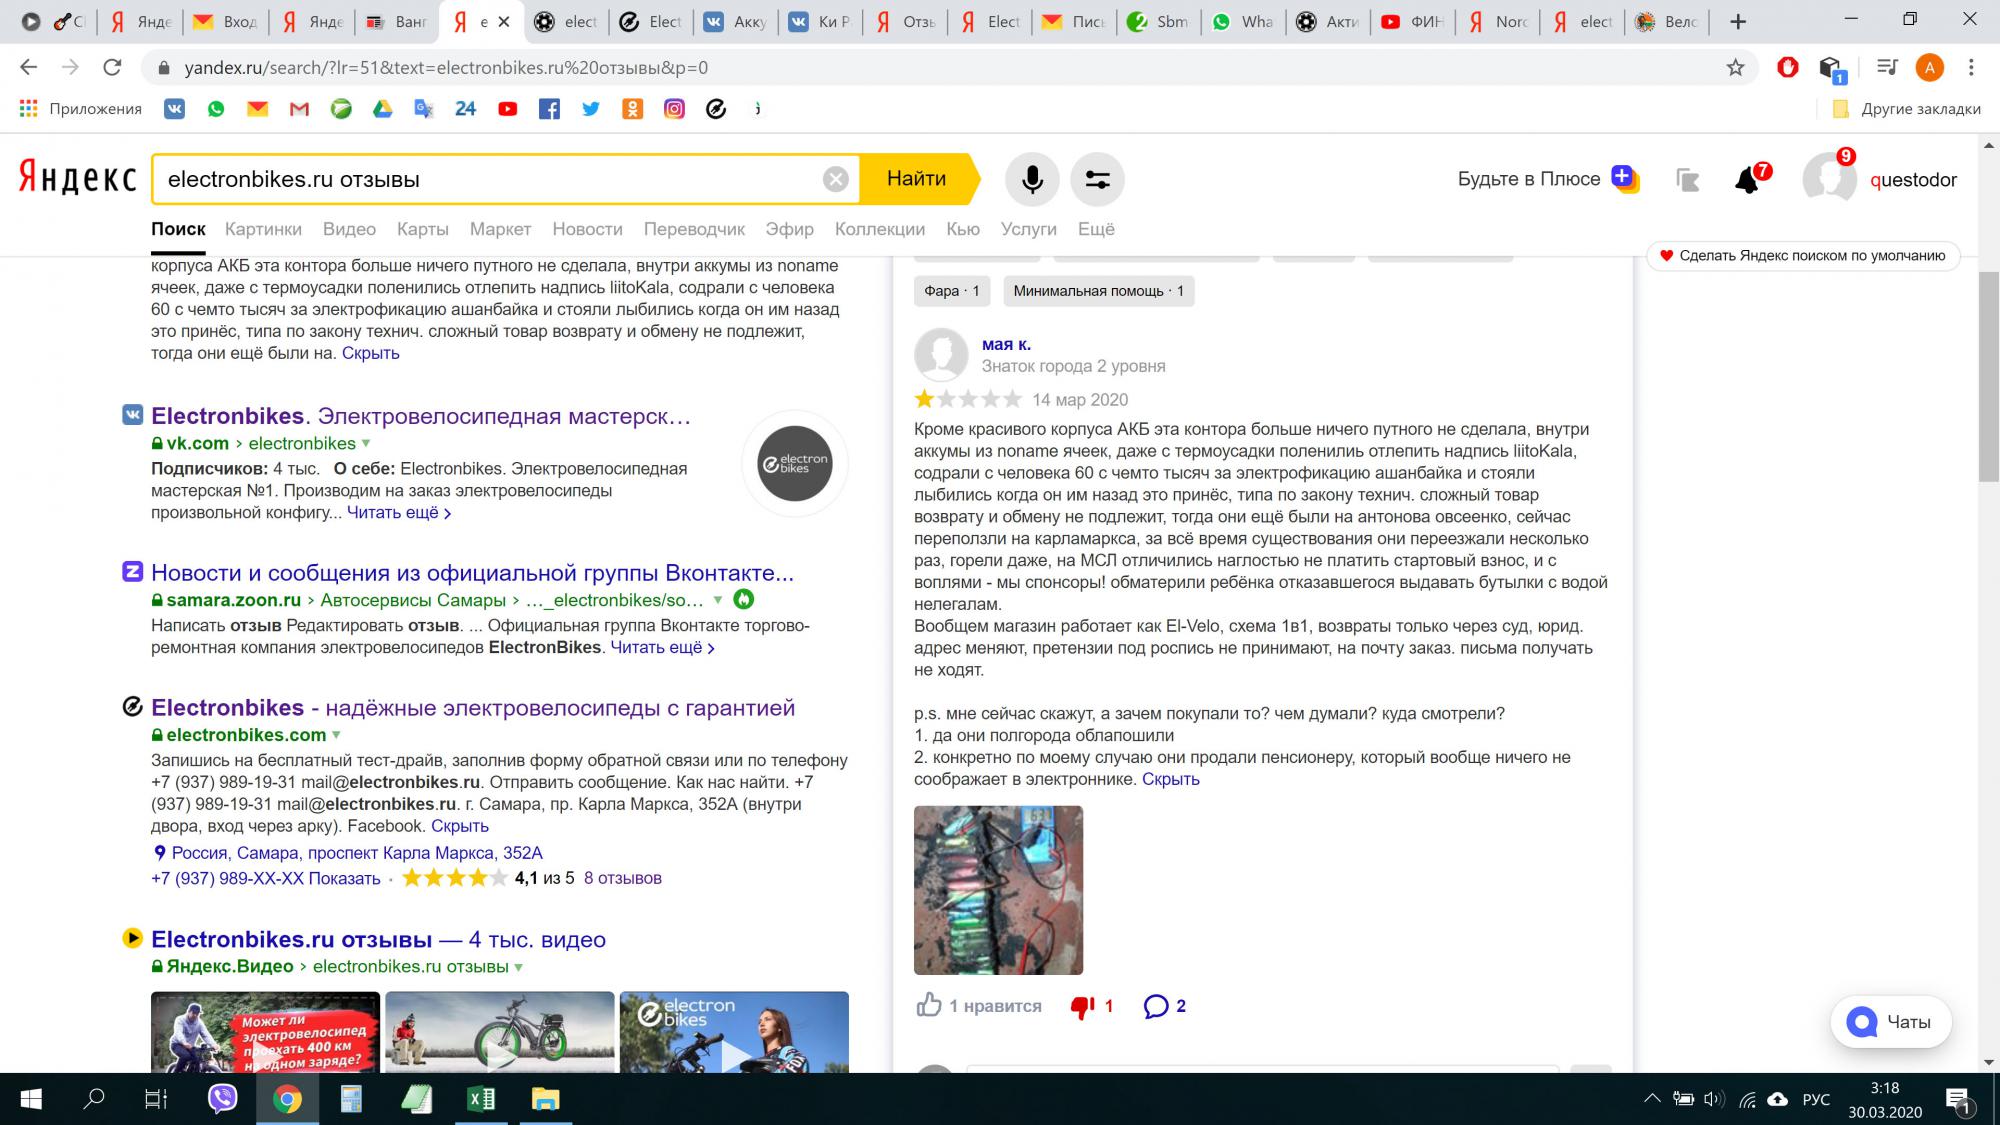
Task: Switch to Маркет search tab
Action: point(500,229)
